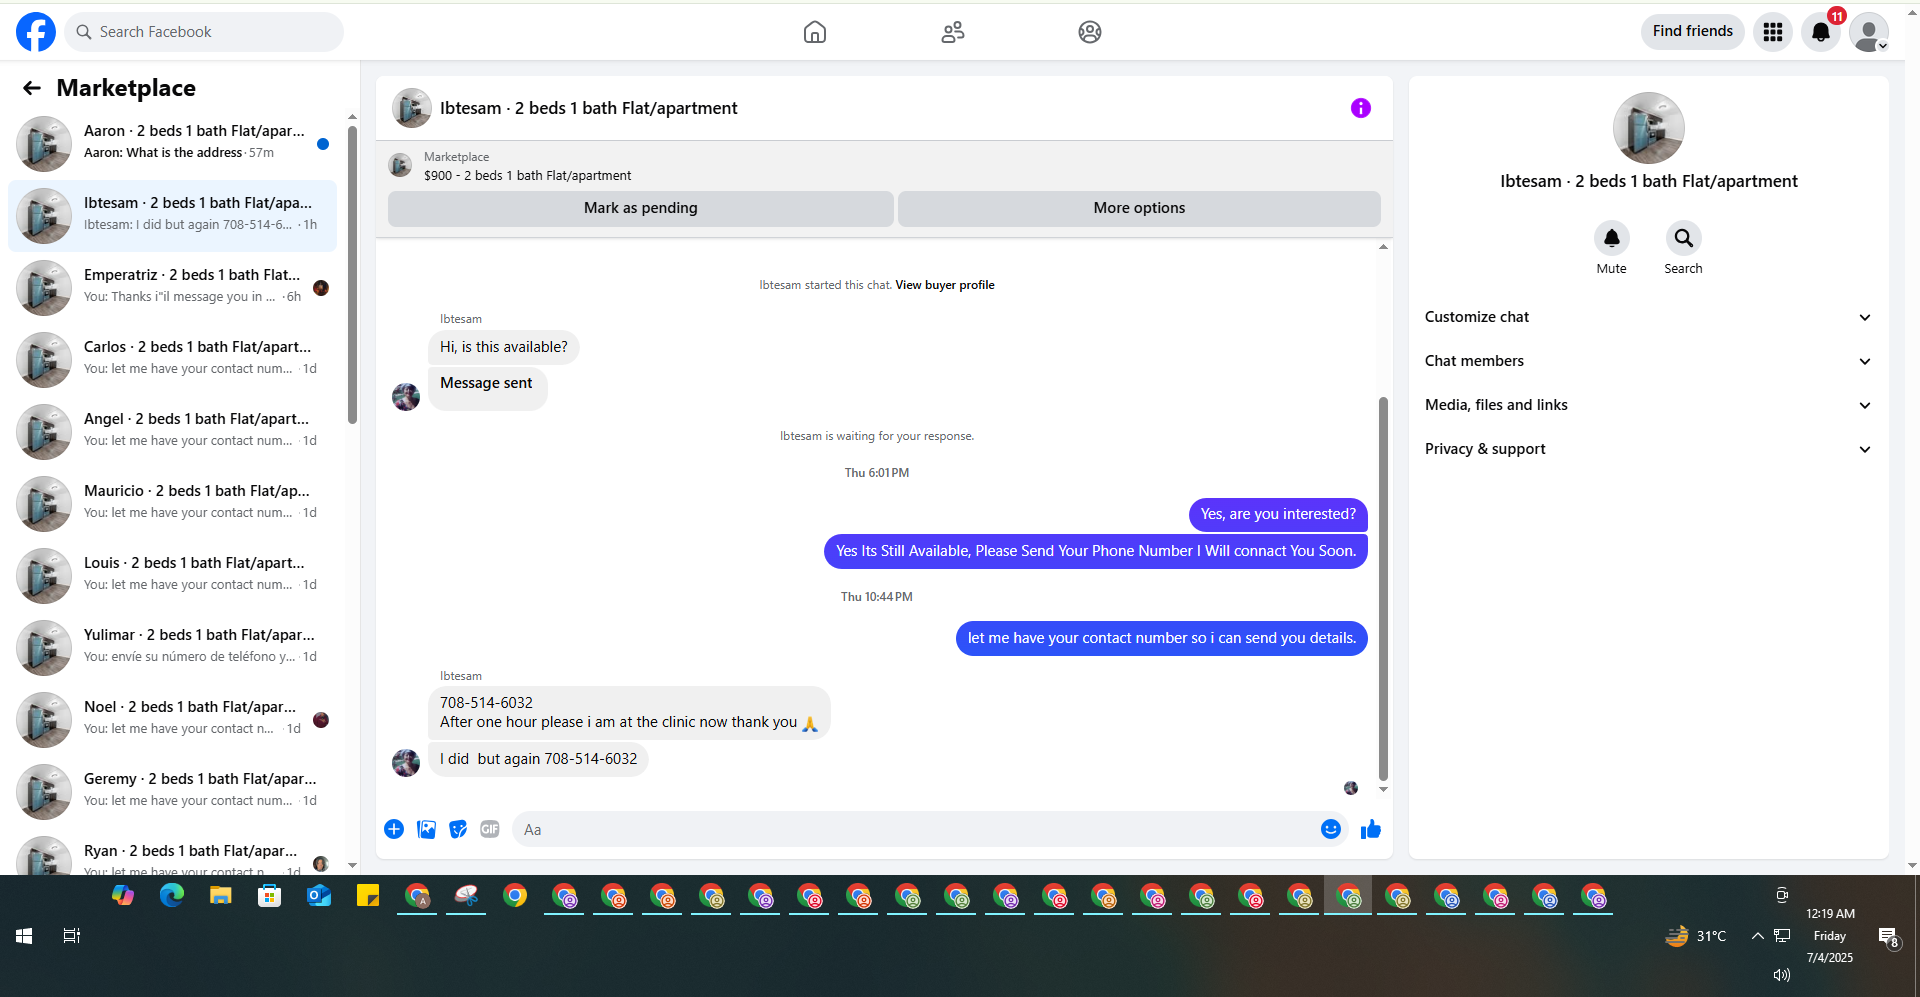Open File Explorer from taskbar
The image size is (1920, 997).
pos(221,896)
